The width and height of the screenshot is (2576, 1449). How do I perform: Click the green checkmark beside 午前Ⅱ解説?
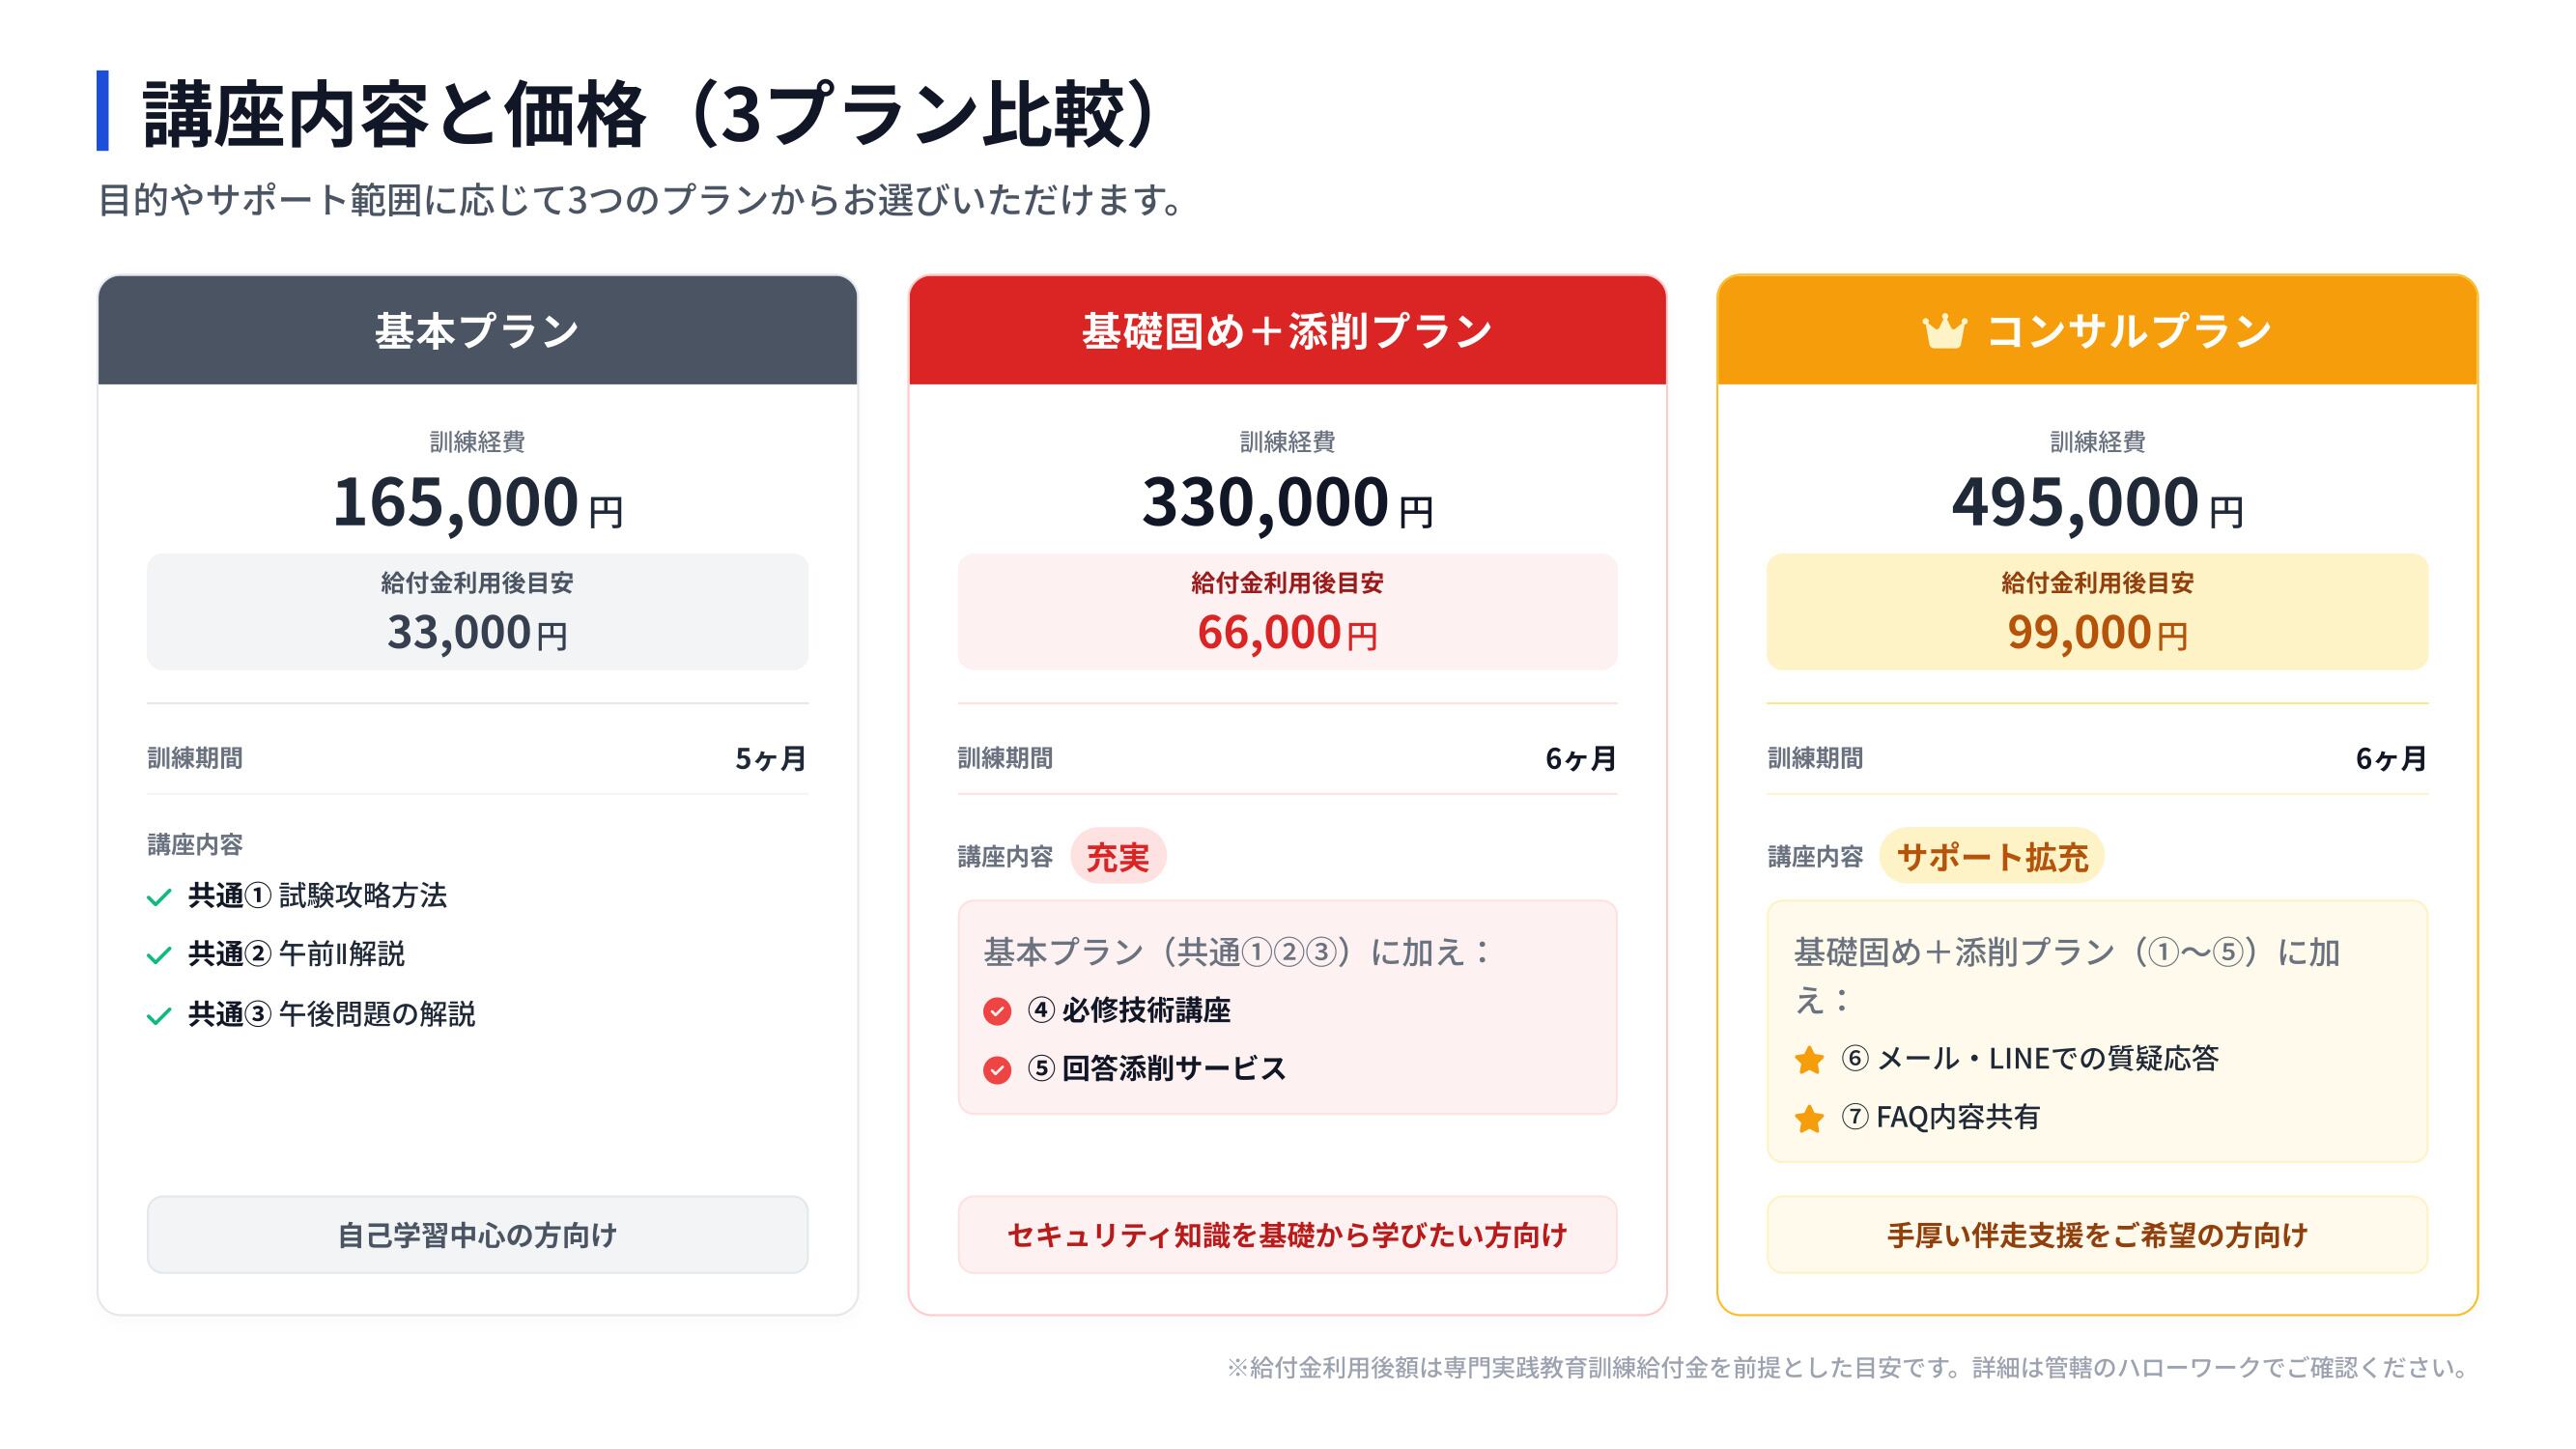(159, 956)
